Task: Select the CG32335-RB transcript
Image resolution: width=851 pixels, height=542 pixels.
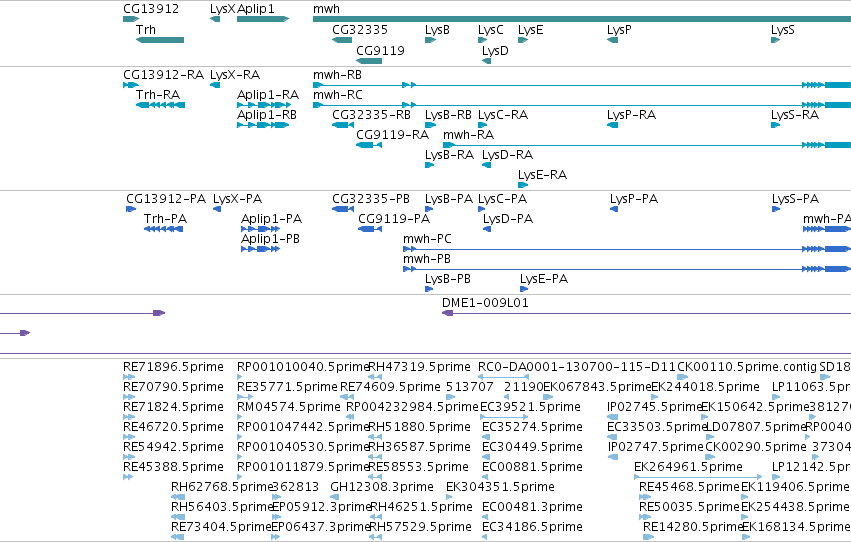Action: coord(343,125)
